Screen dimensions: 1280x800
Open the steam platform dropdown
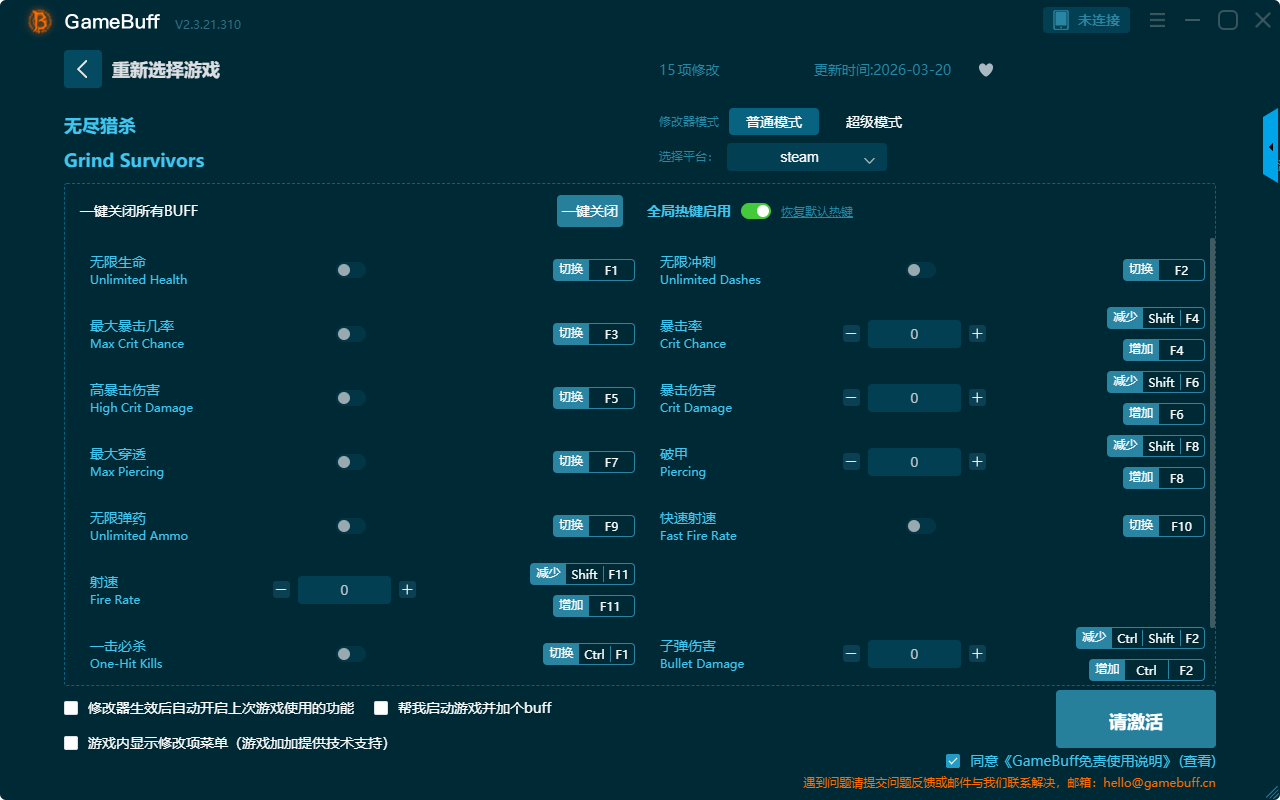tap(806, 157)
